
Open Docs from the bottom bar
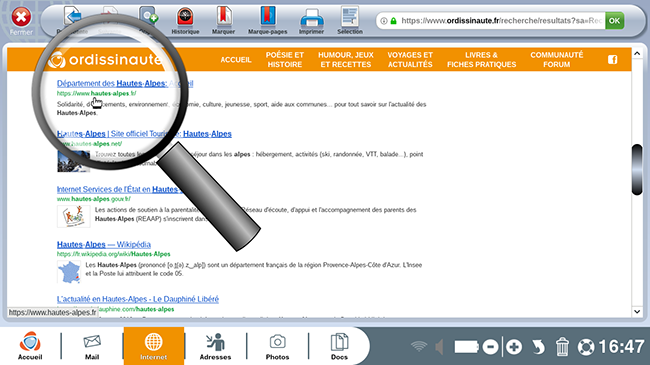[339, 346]
